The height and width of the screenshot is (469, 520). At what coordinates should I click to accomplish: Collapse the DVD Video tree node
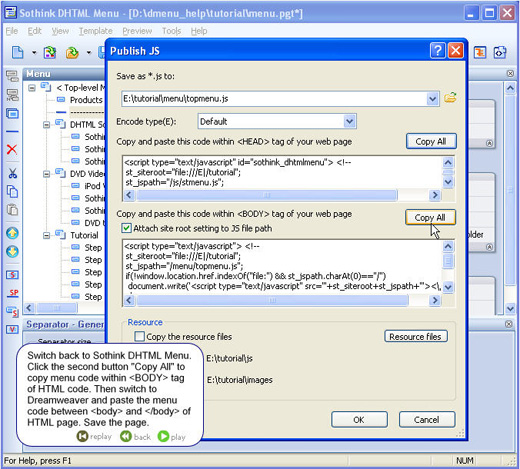click(47, 174)
